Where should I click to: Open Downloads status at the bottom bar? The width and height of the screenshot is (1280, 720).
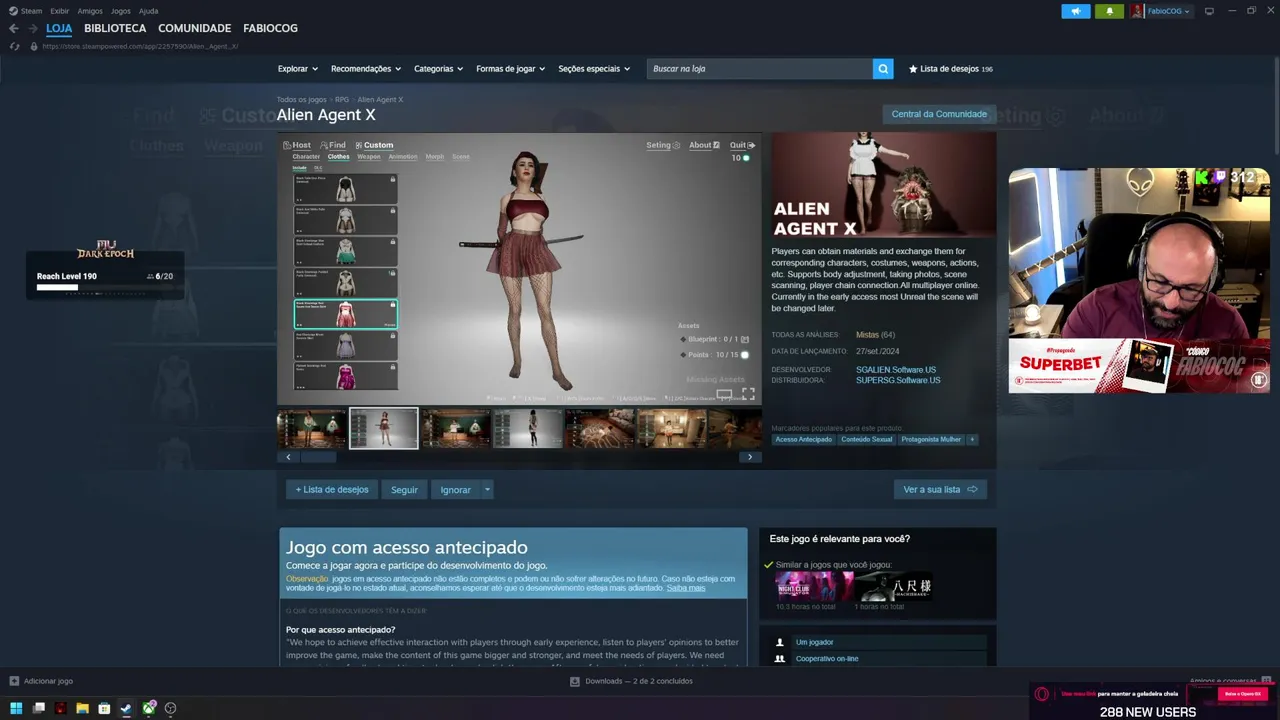pos(631,681)
